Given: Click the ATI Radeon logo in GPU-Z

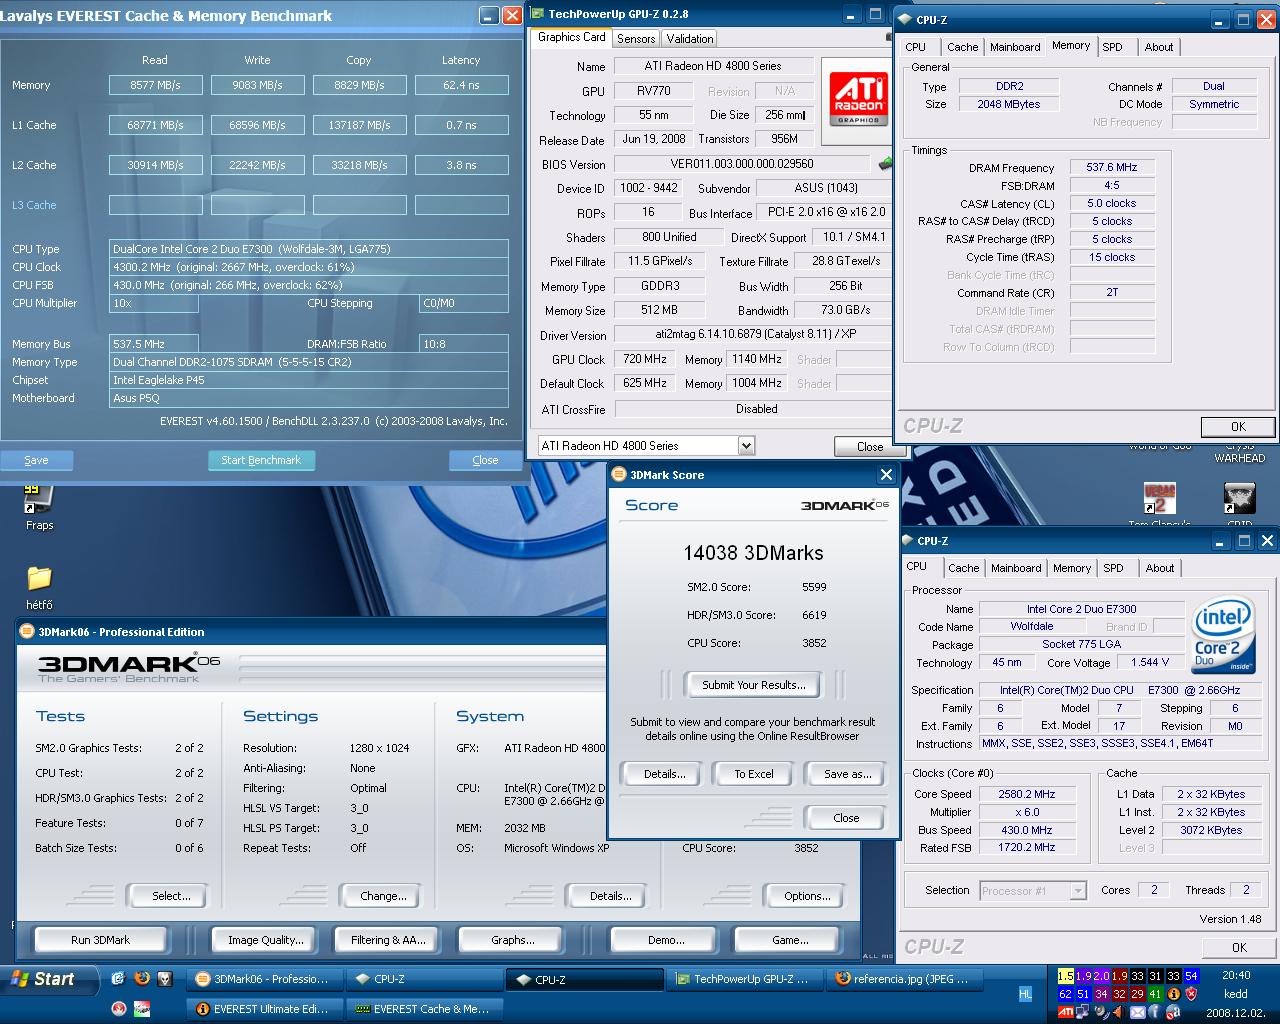Looking at the screenshot, I should 859,99.
